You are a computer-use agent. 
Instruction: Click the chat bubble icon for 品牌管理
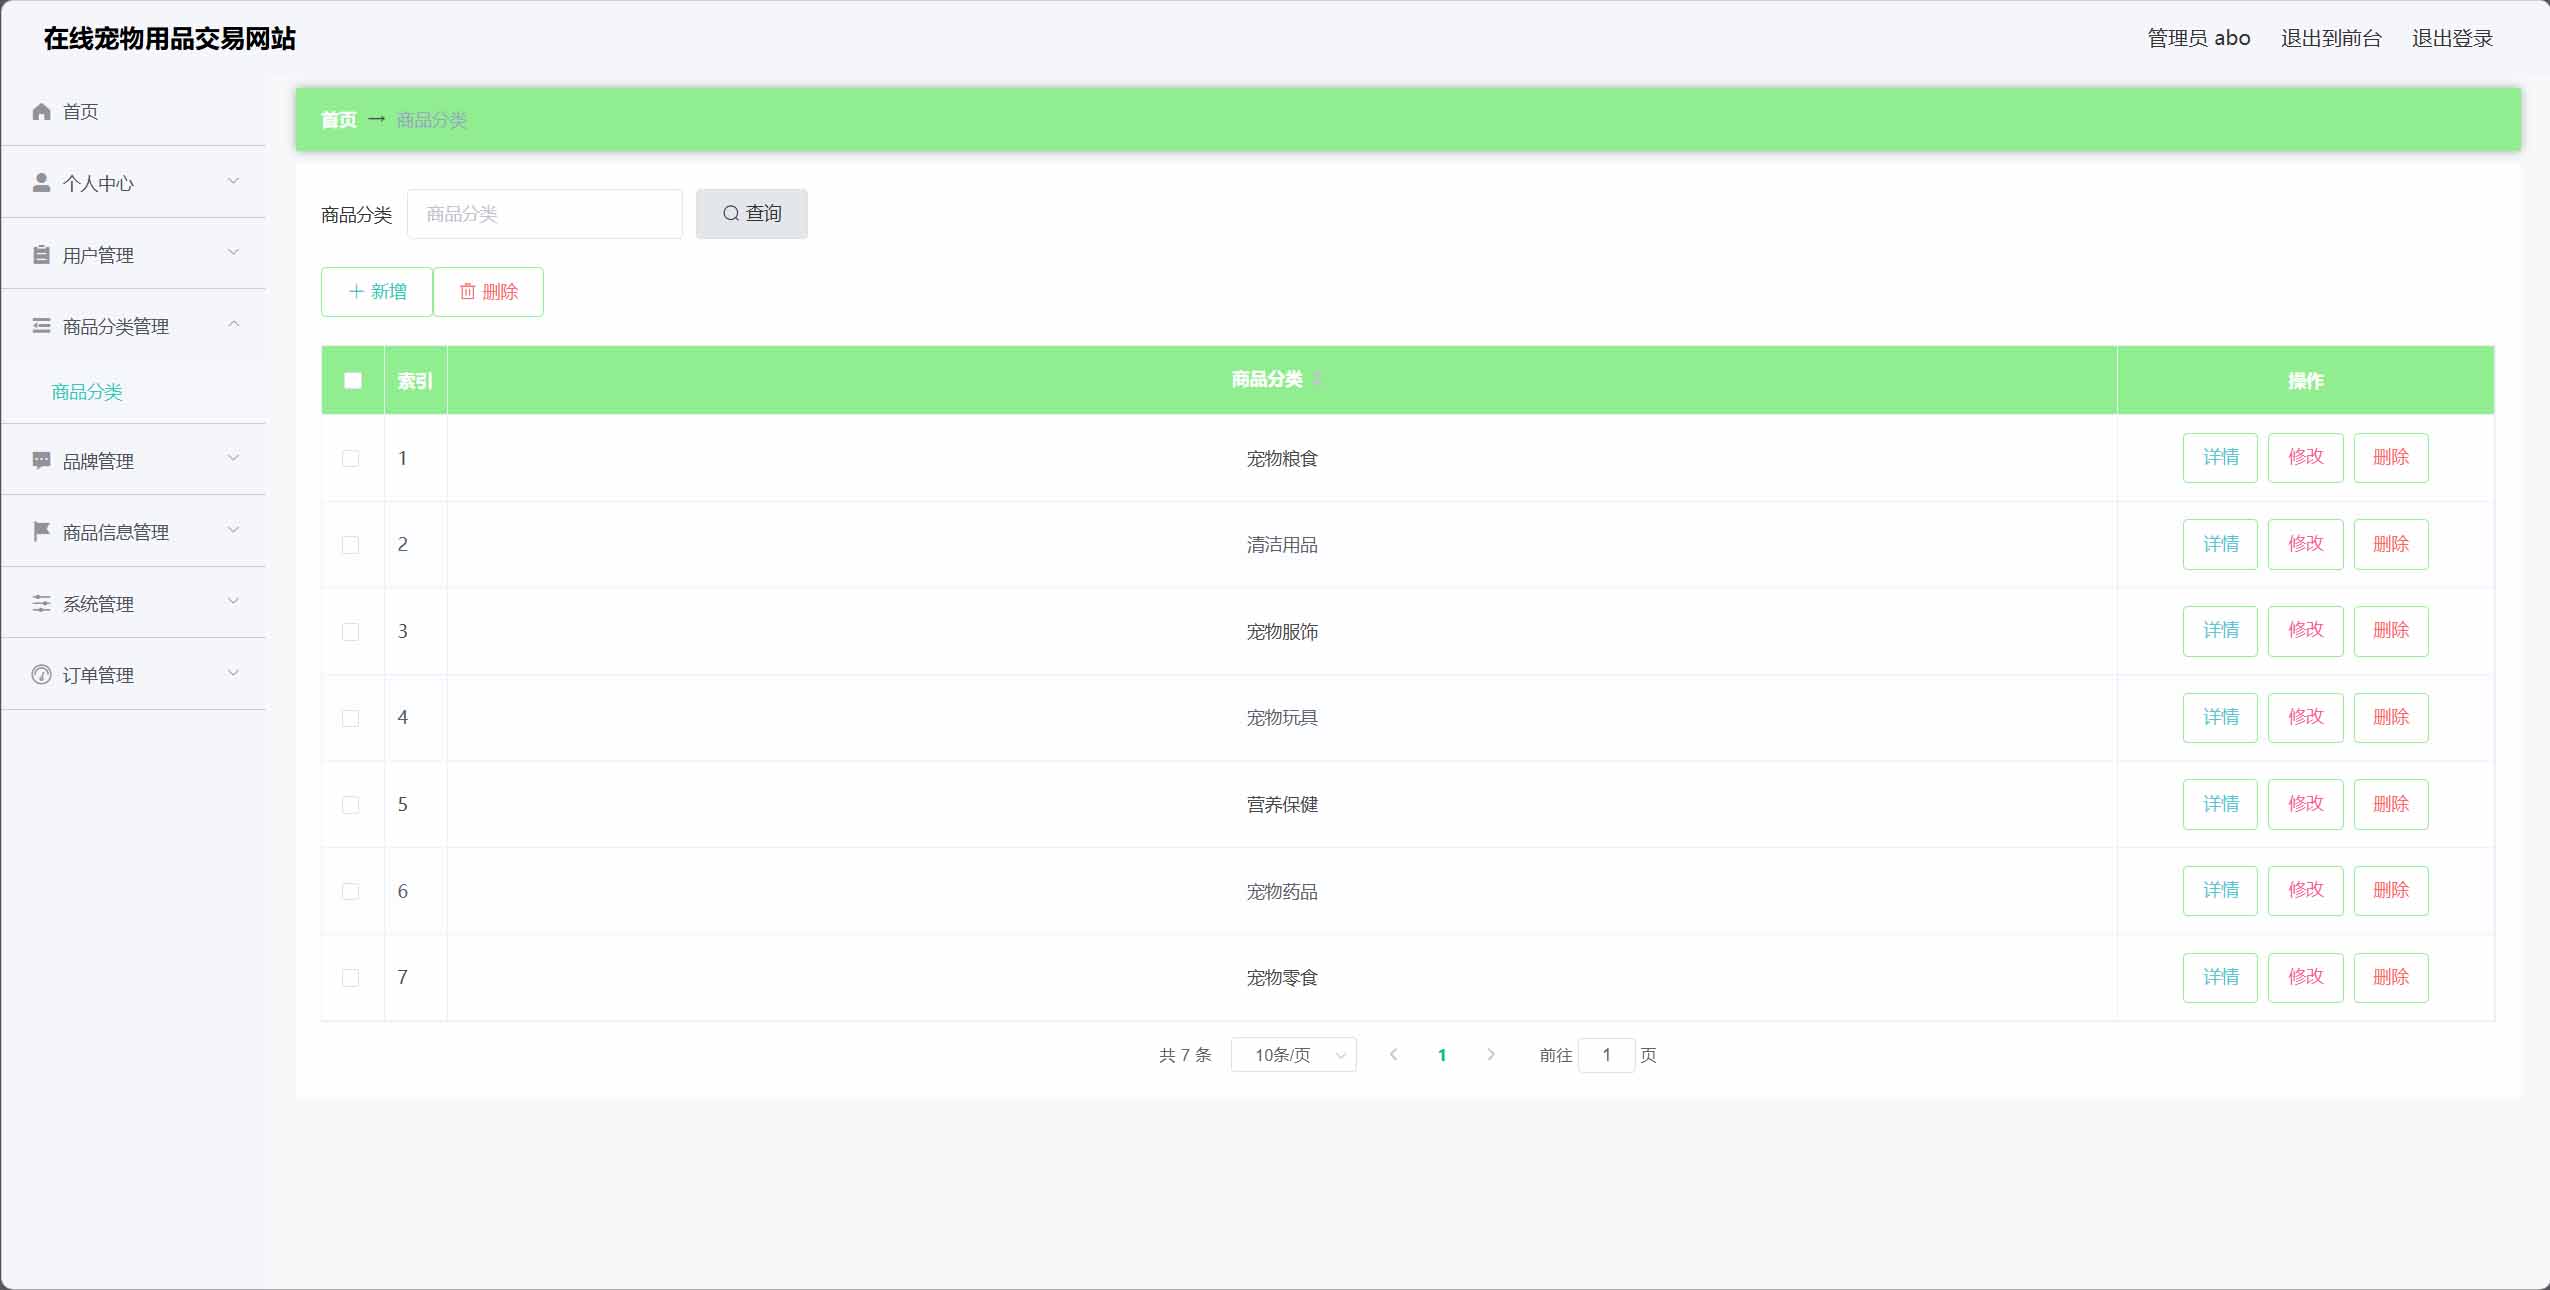41,460
